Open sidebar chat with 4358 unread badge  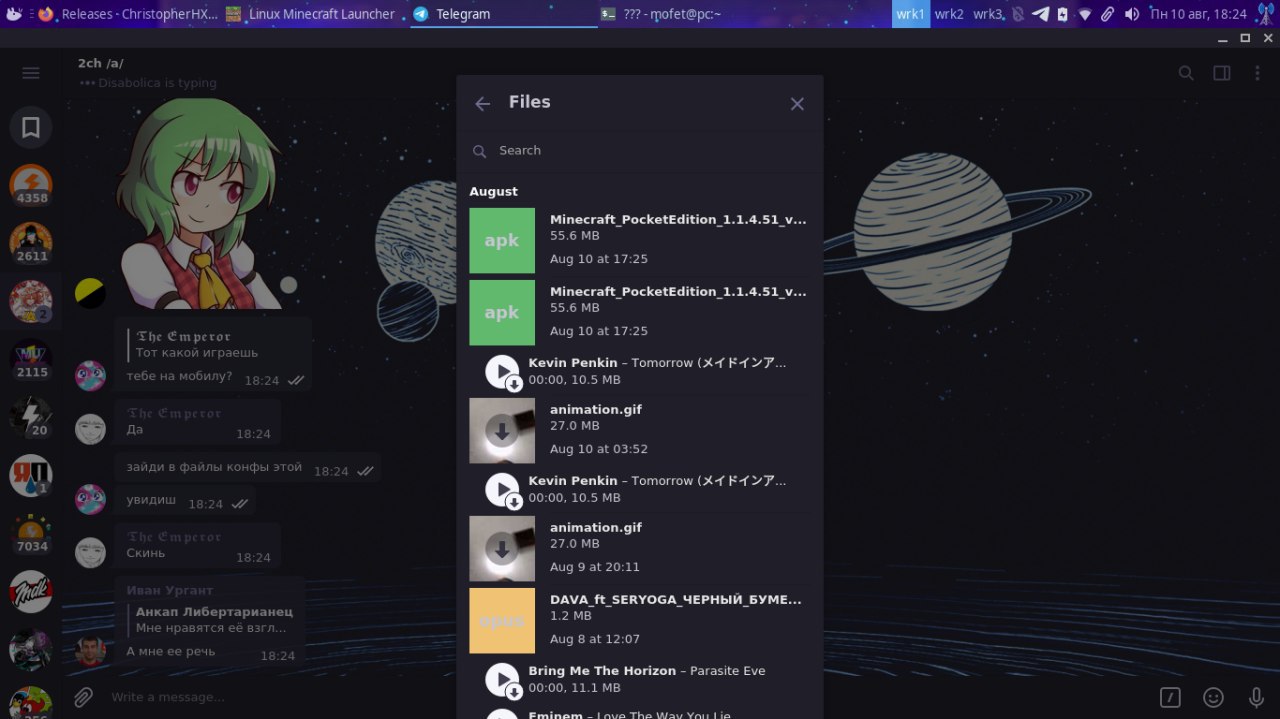tap(31, 186)
